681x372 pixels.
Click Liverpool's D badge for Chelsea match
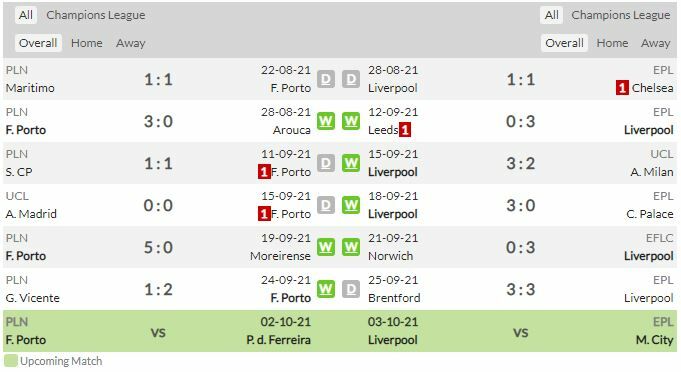pos(351,79)
